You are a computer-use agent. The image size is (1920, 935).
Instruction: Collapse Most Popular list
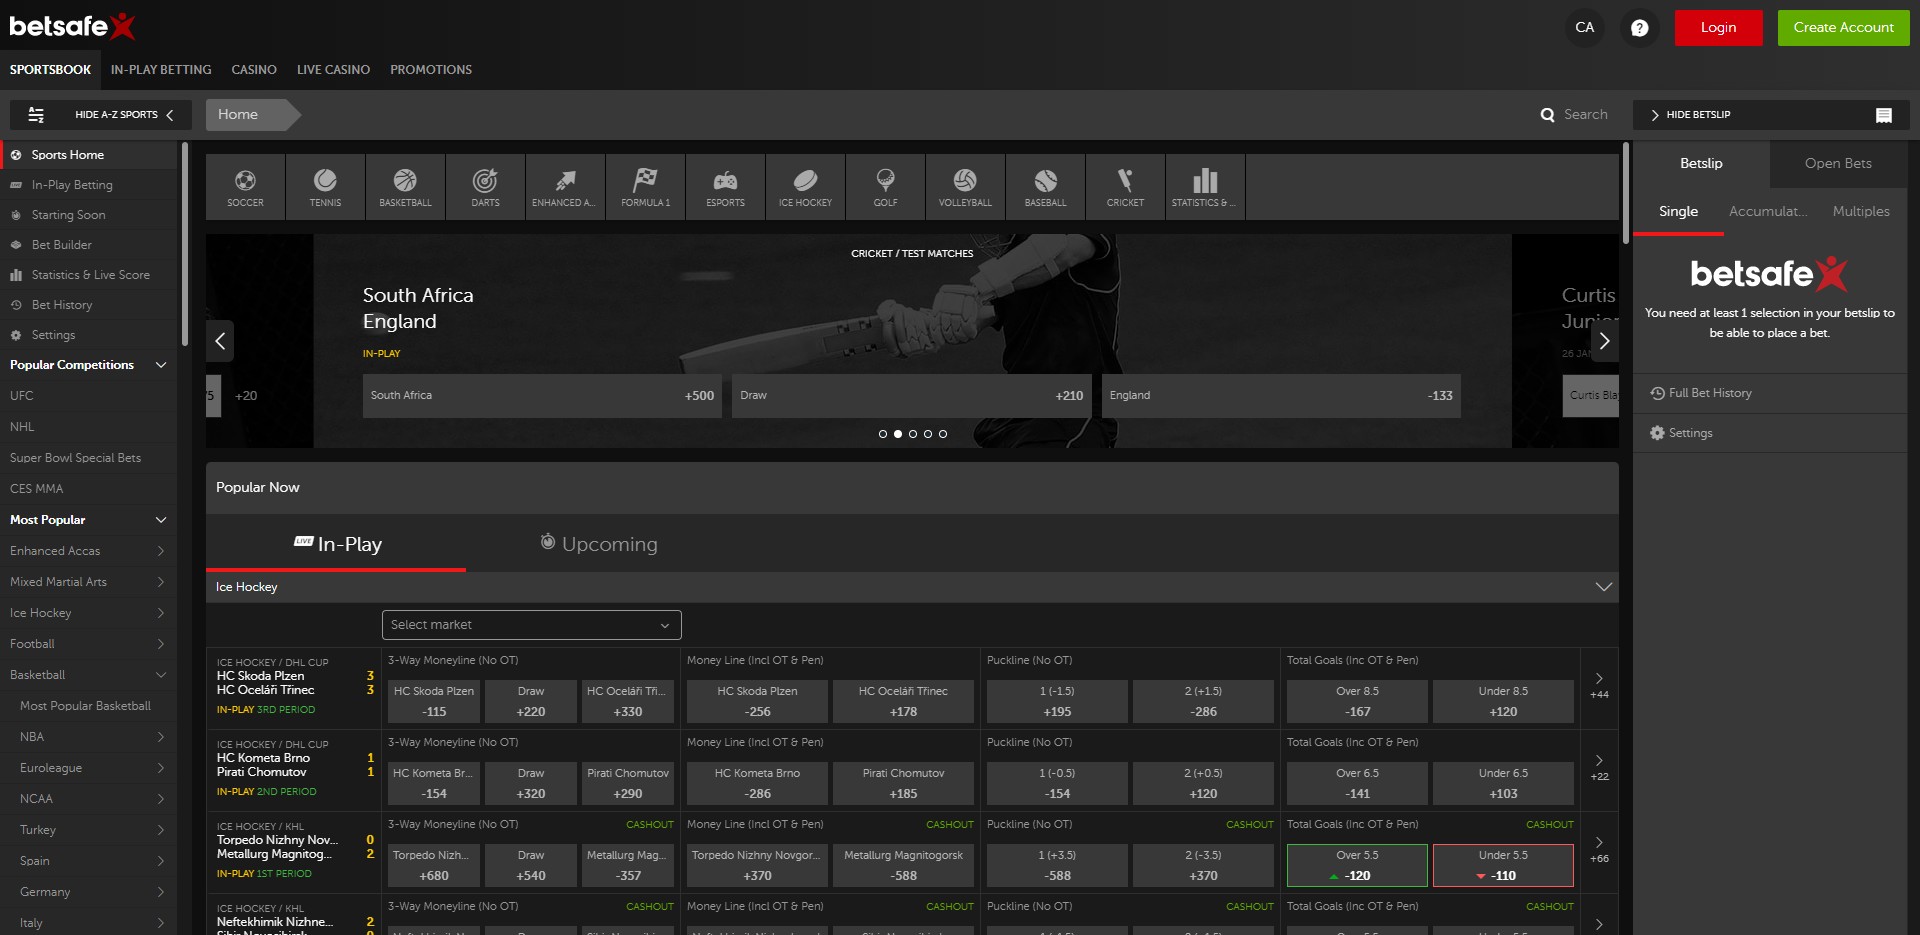(160, 520)
